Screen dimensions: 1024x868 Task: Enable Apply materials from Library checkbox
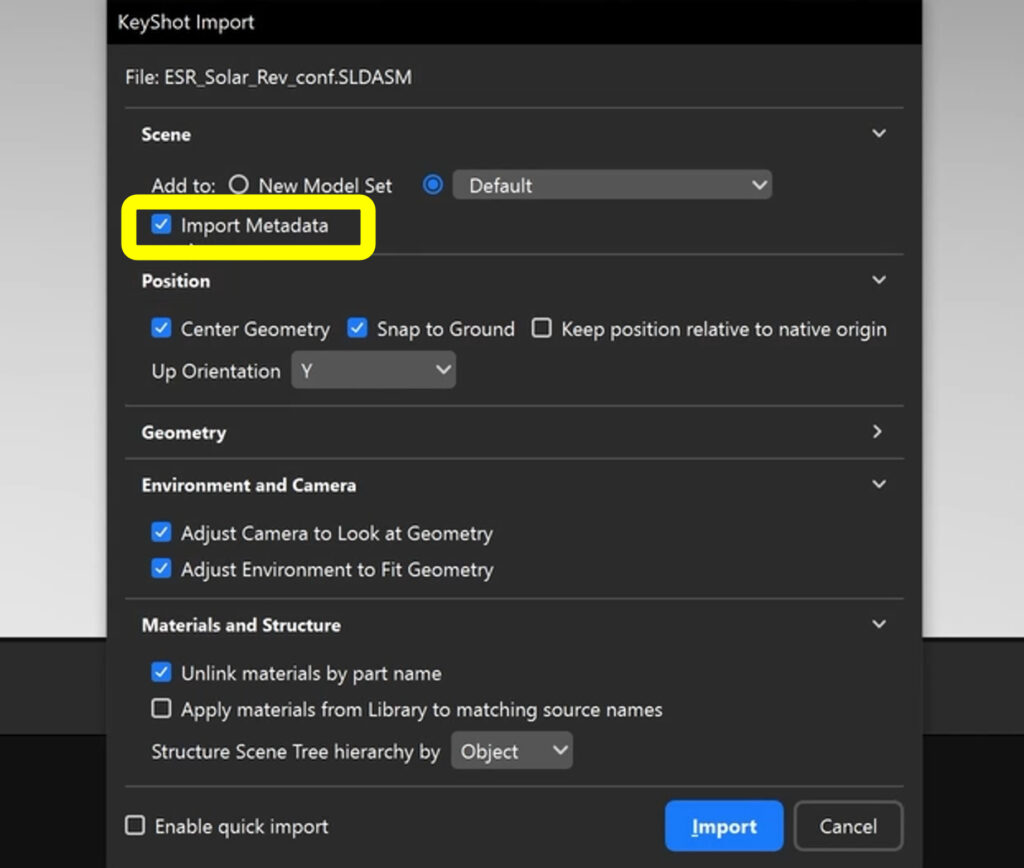161,709
